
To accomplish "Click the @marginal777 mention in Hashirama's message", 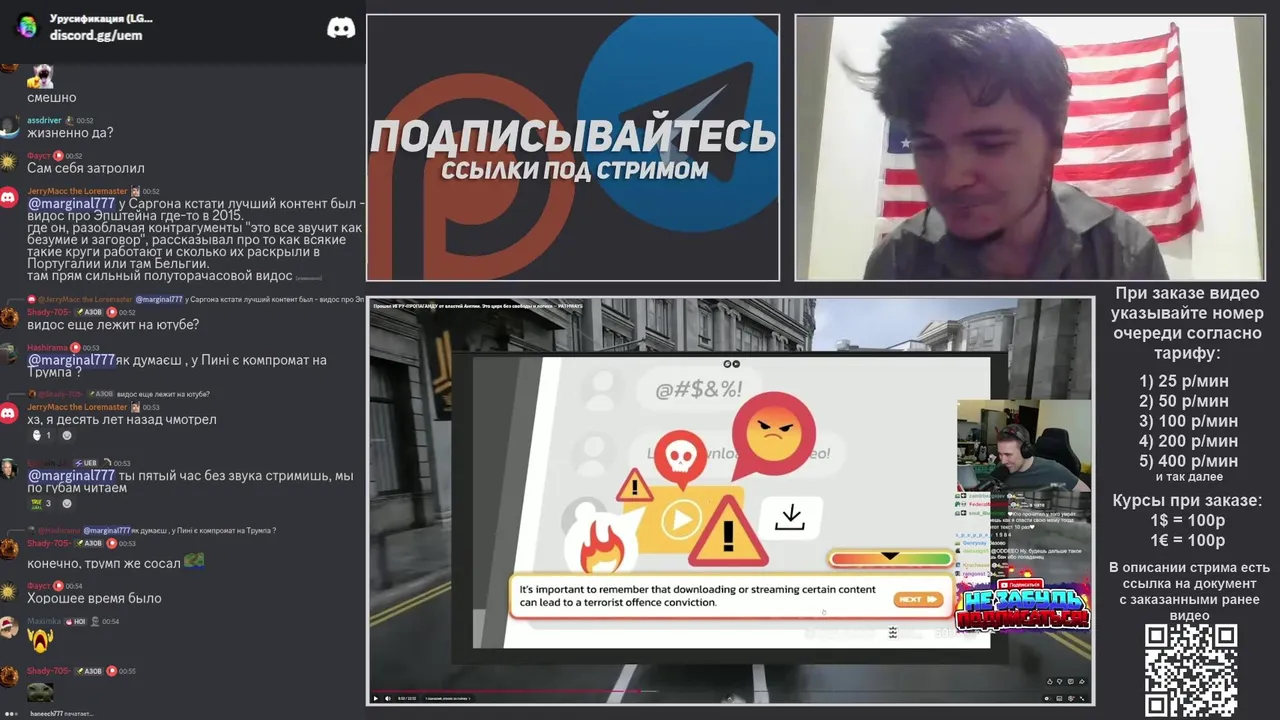I will click(71, 360).
